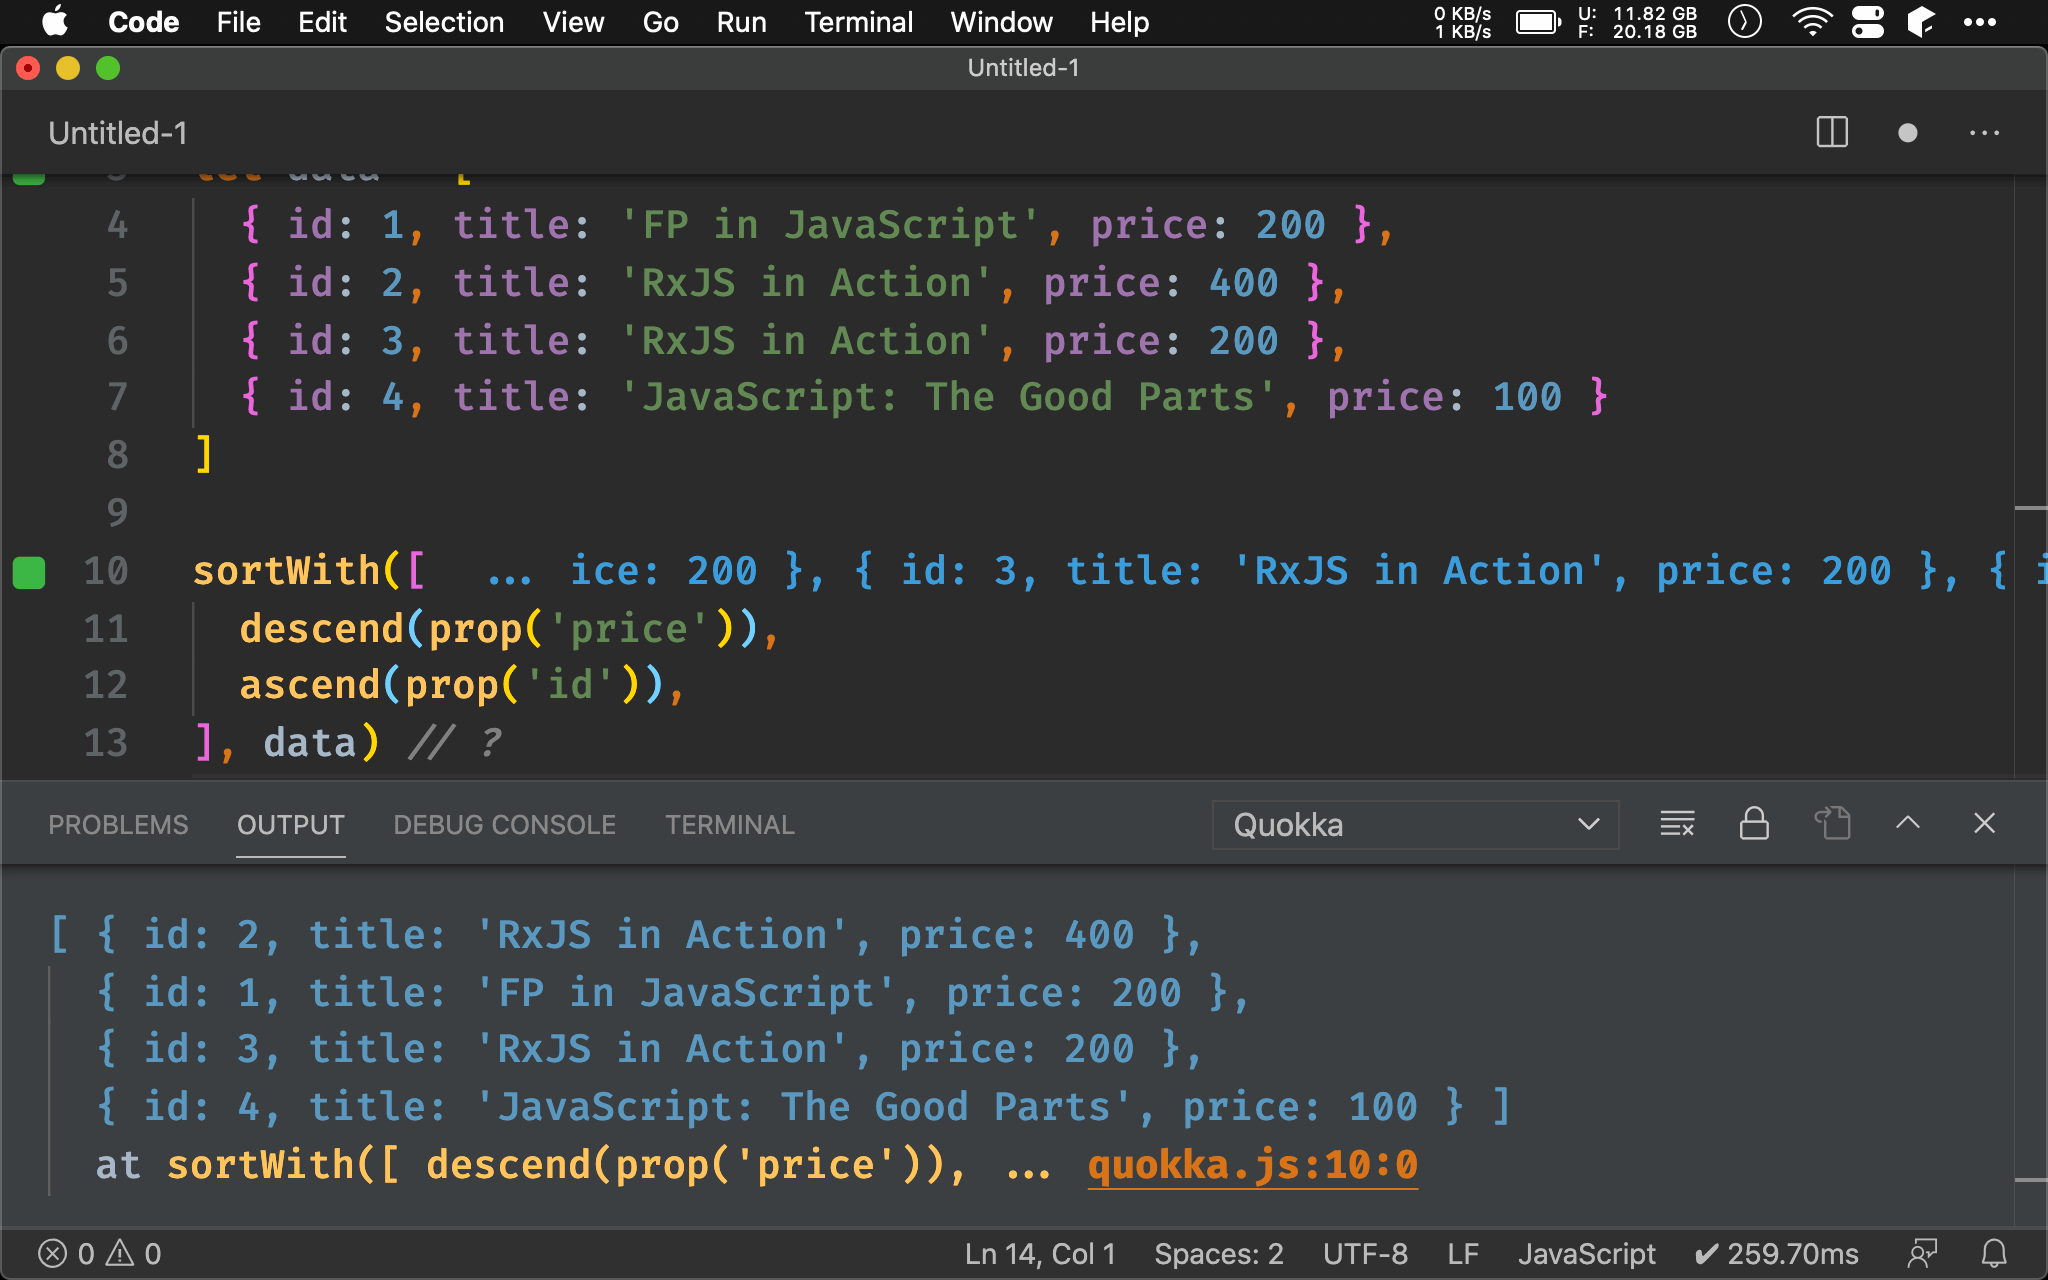Click the Quokka output lock icon
The height and width of the screenshot is (1280, 2048).
1753,824
